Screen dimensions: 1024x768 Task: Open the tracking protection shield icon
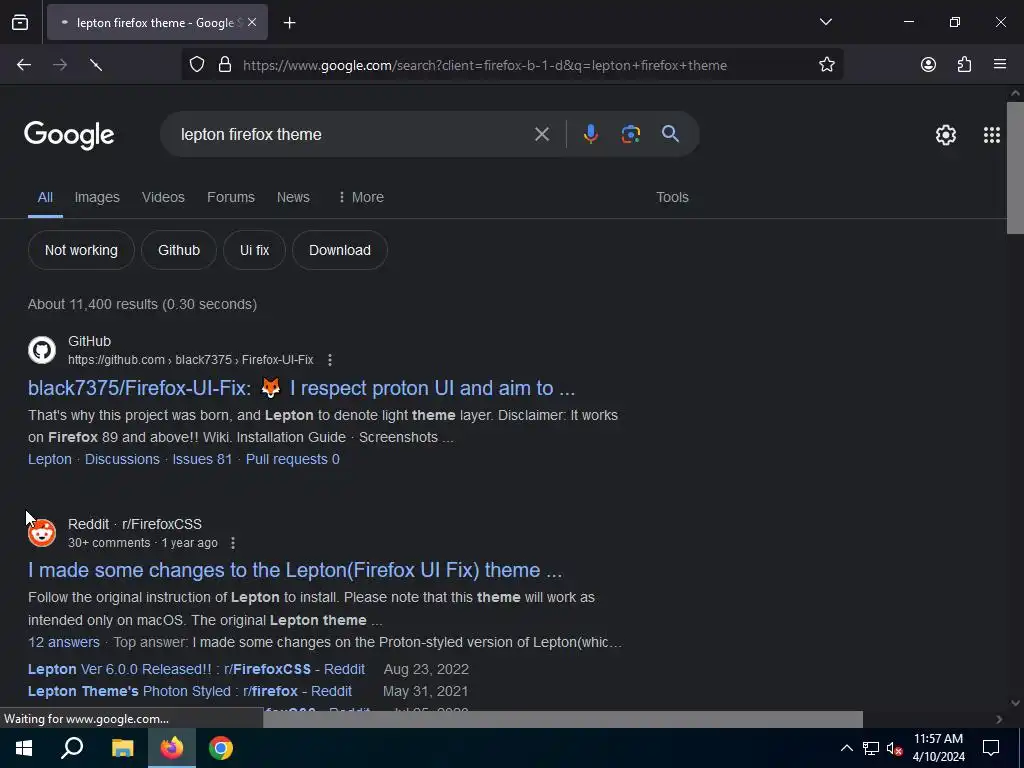click(197, 65)
